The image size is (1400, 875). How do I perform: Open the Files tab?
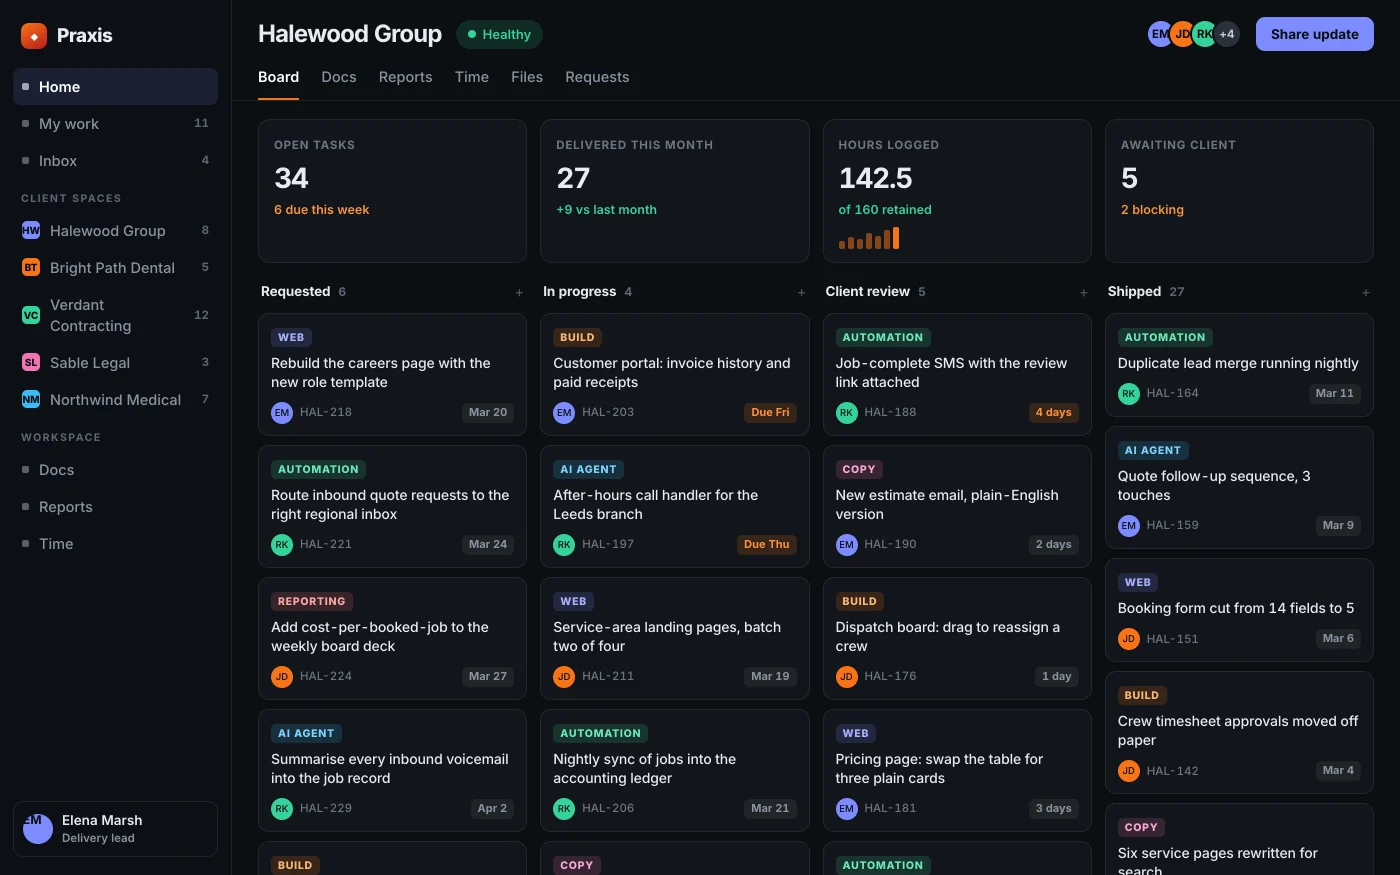tap(527, 77)
